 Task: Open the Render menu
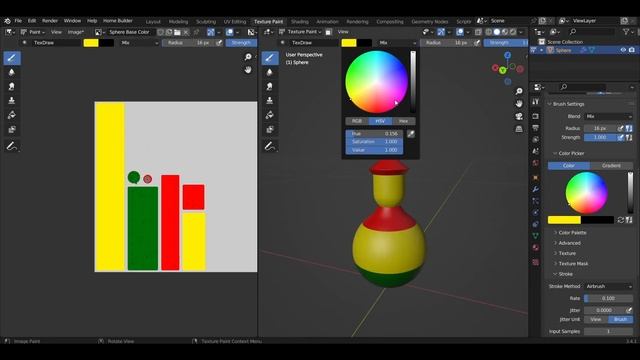[50, 21]
